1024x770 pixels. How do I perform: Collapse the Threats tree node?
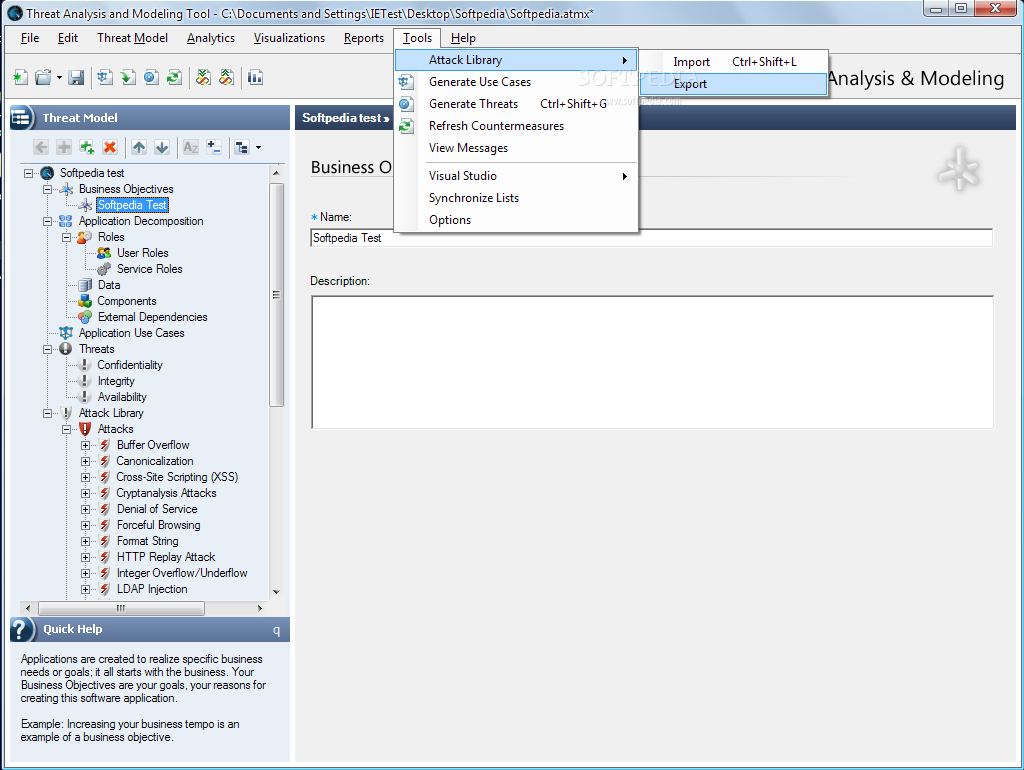[47, 349]
